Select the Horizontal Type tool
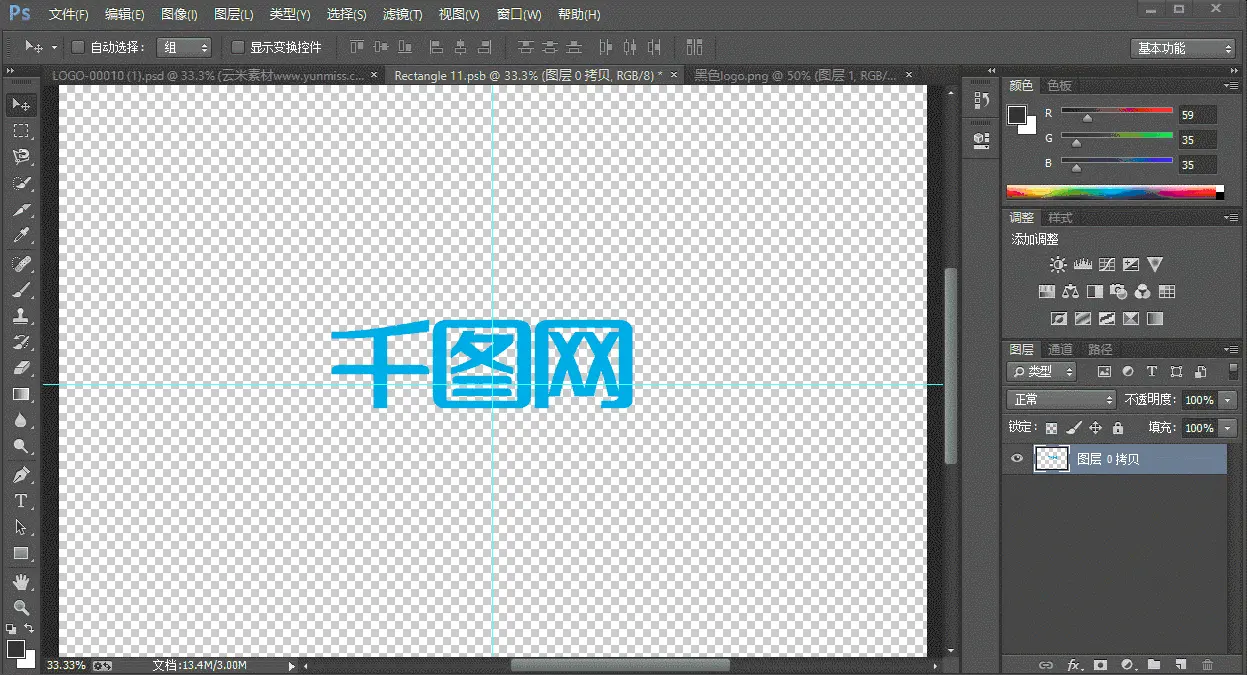This screenshot has width=1247, height=675. [x=20, y=501]
